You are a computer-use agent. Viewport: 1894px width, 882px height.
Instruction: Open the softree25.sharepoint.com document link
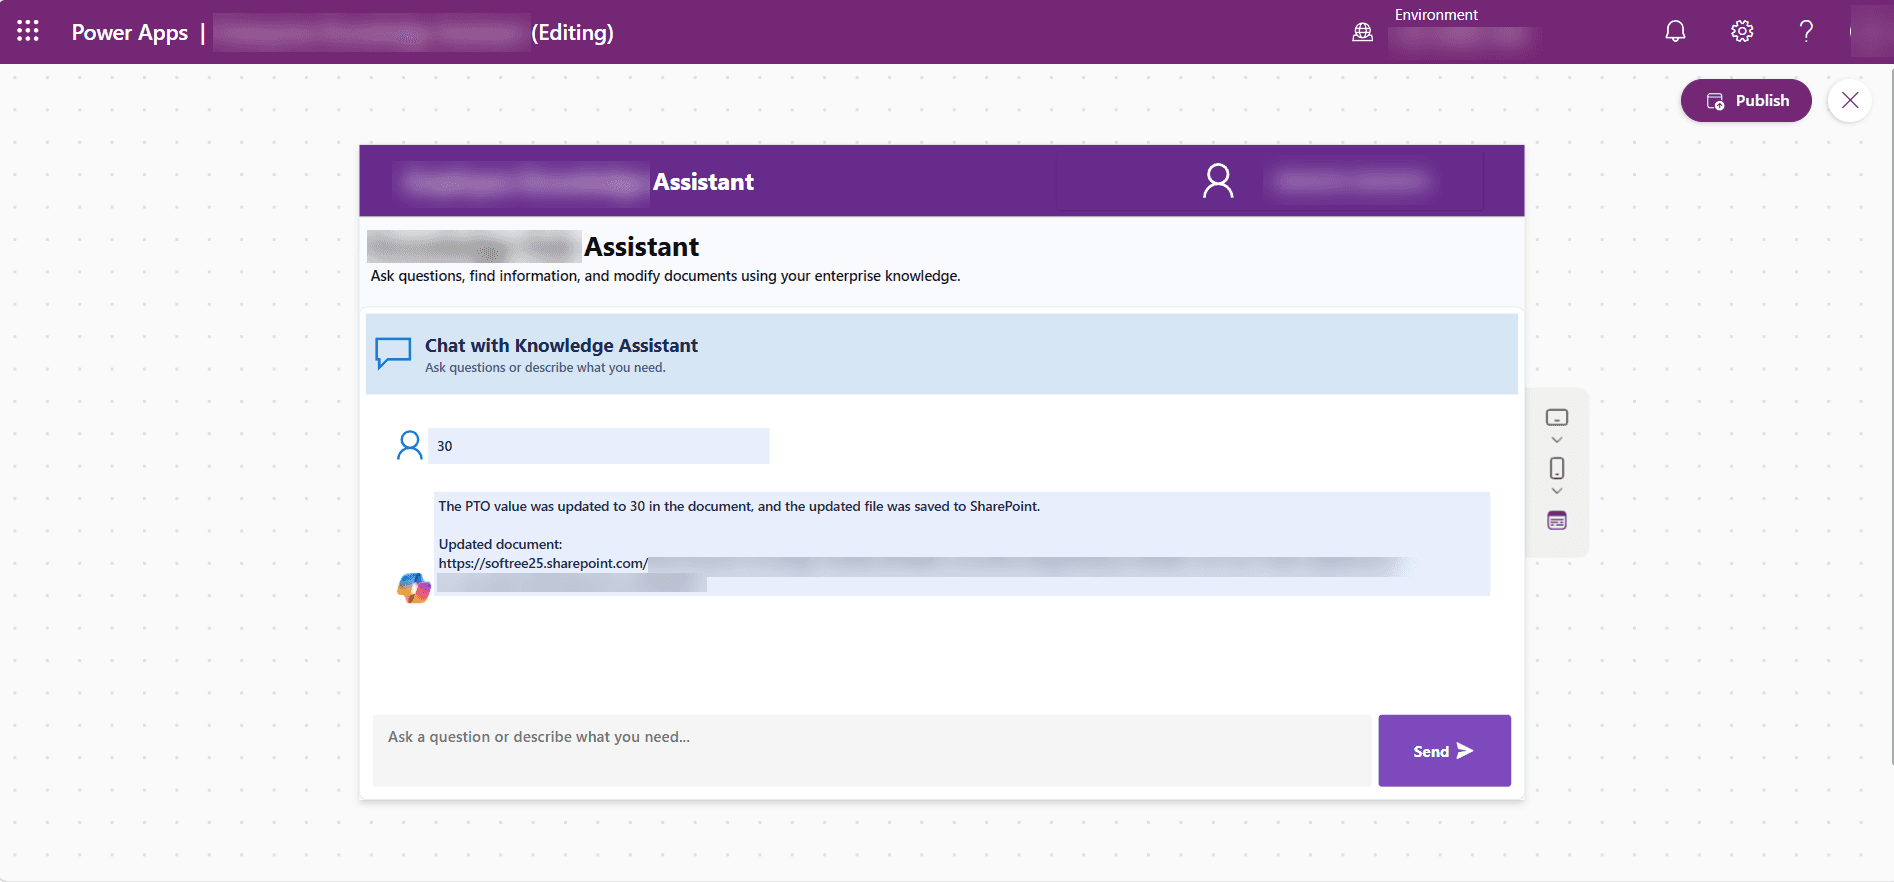pos(543,563)
